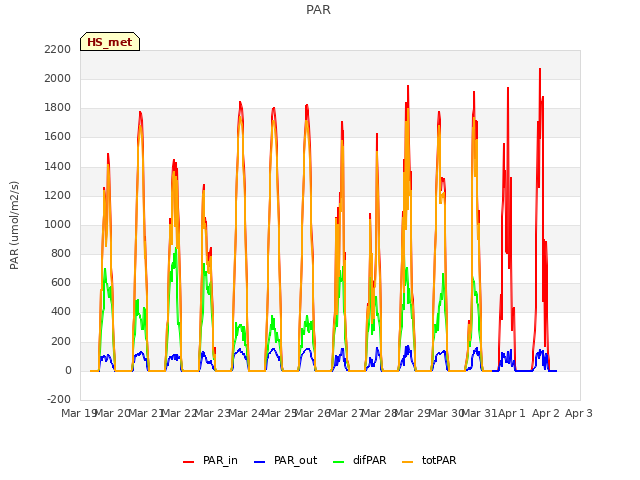The width and height of the screenshot is (640, 480).
Task: Click the 1800 y-axis tick label
Action: pyautogui.click(x=58, y=108)
